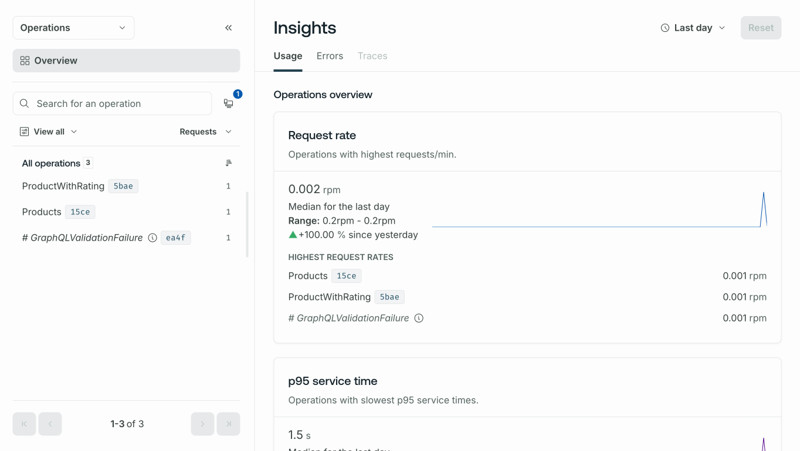Click the search magnifier icon
The image size is (800, 451).
pyautogui.click(x=24, y=104)
